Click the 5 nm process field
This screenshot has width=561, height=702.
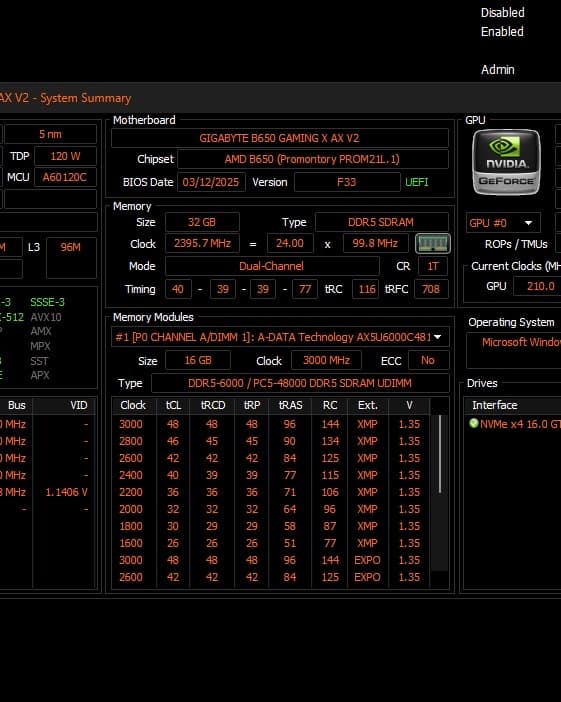coord(50,134)
